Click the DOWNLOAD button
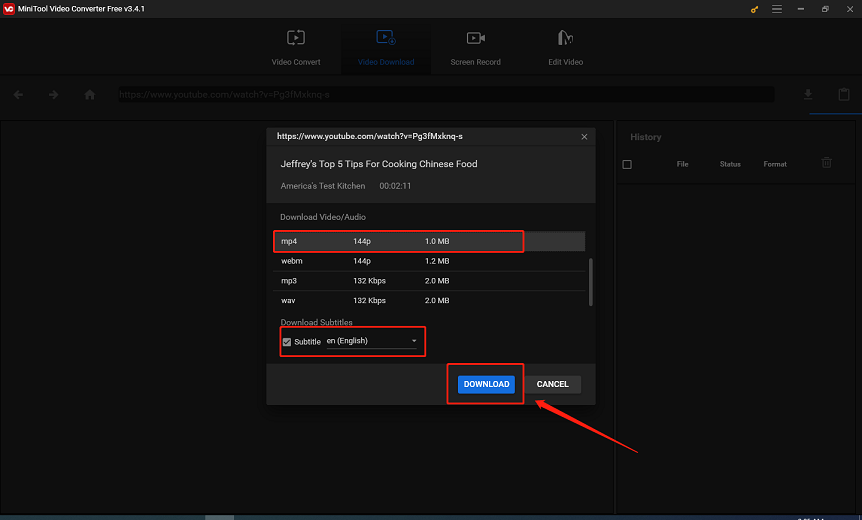 (486, 384)
